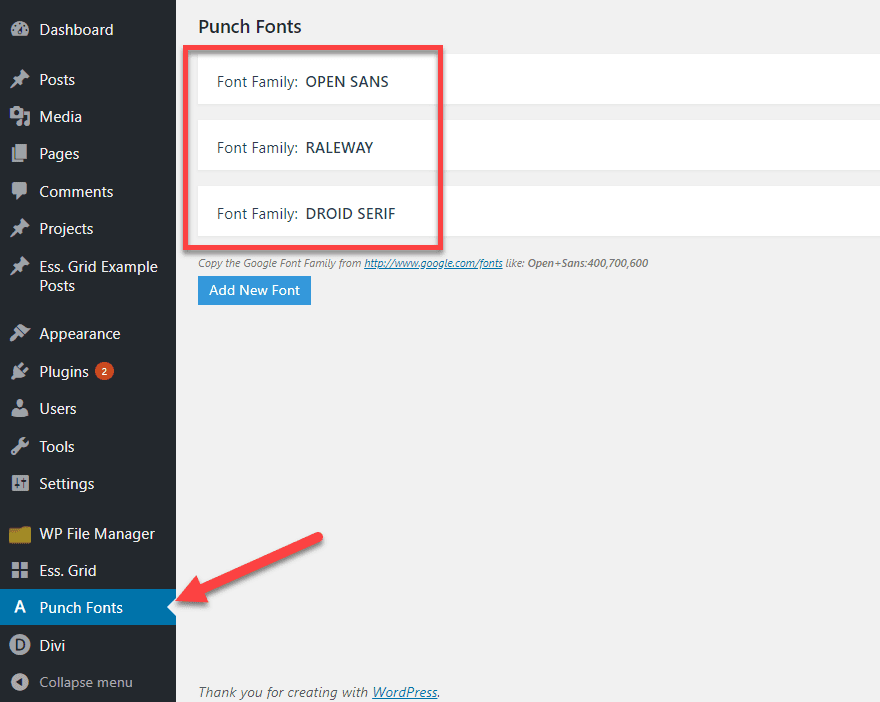Click the Plugins plug icon
The height and width of the screenshot is (702, 880).
click(19, 372)
